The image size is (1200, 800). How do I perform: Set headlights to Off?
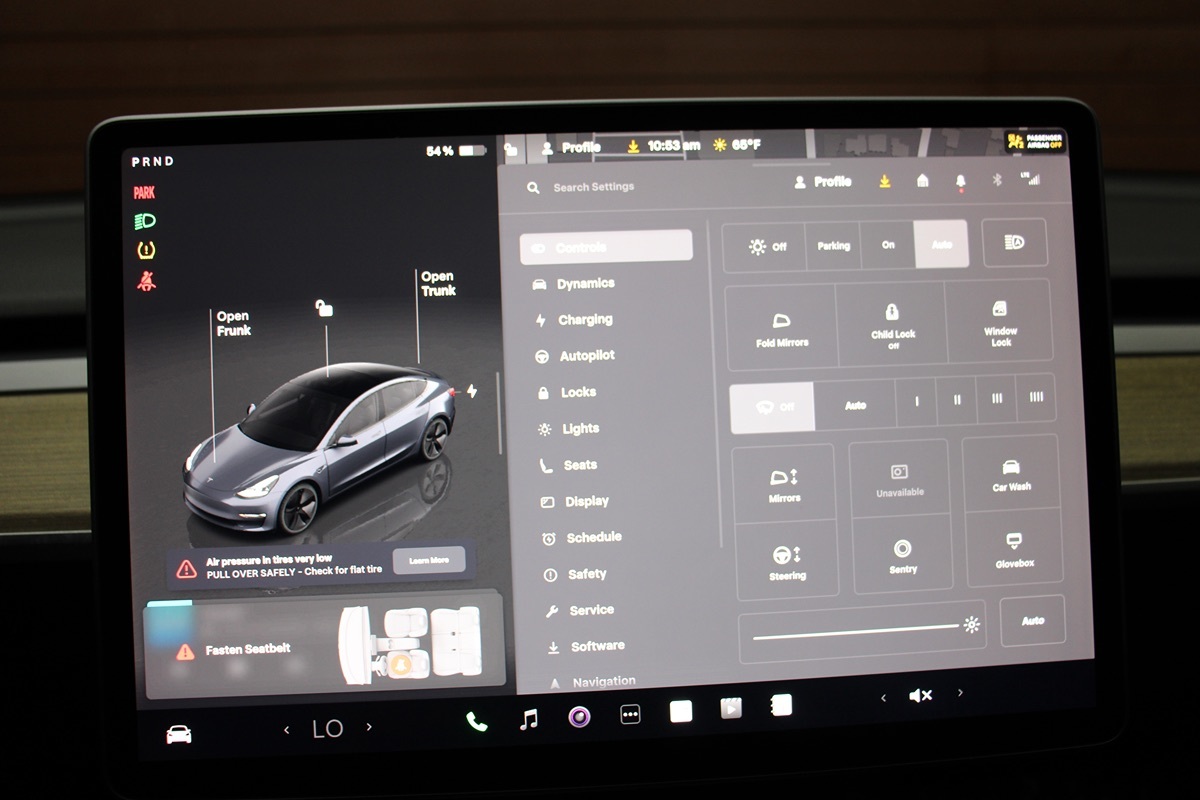point(766,246)
